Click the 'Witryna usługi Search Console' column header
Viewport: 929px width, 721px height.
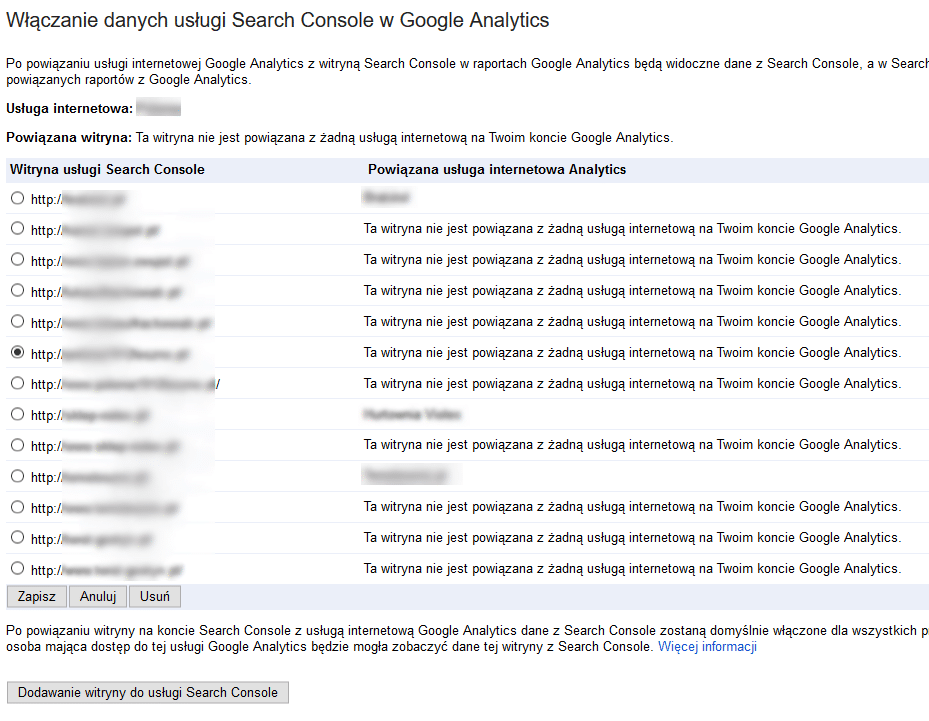[107, 169]
